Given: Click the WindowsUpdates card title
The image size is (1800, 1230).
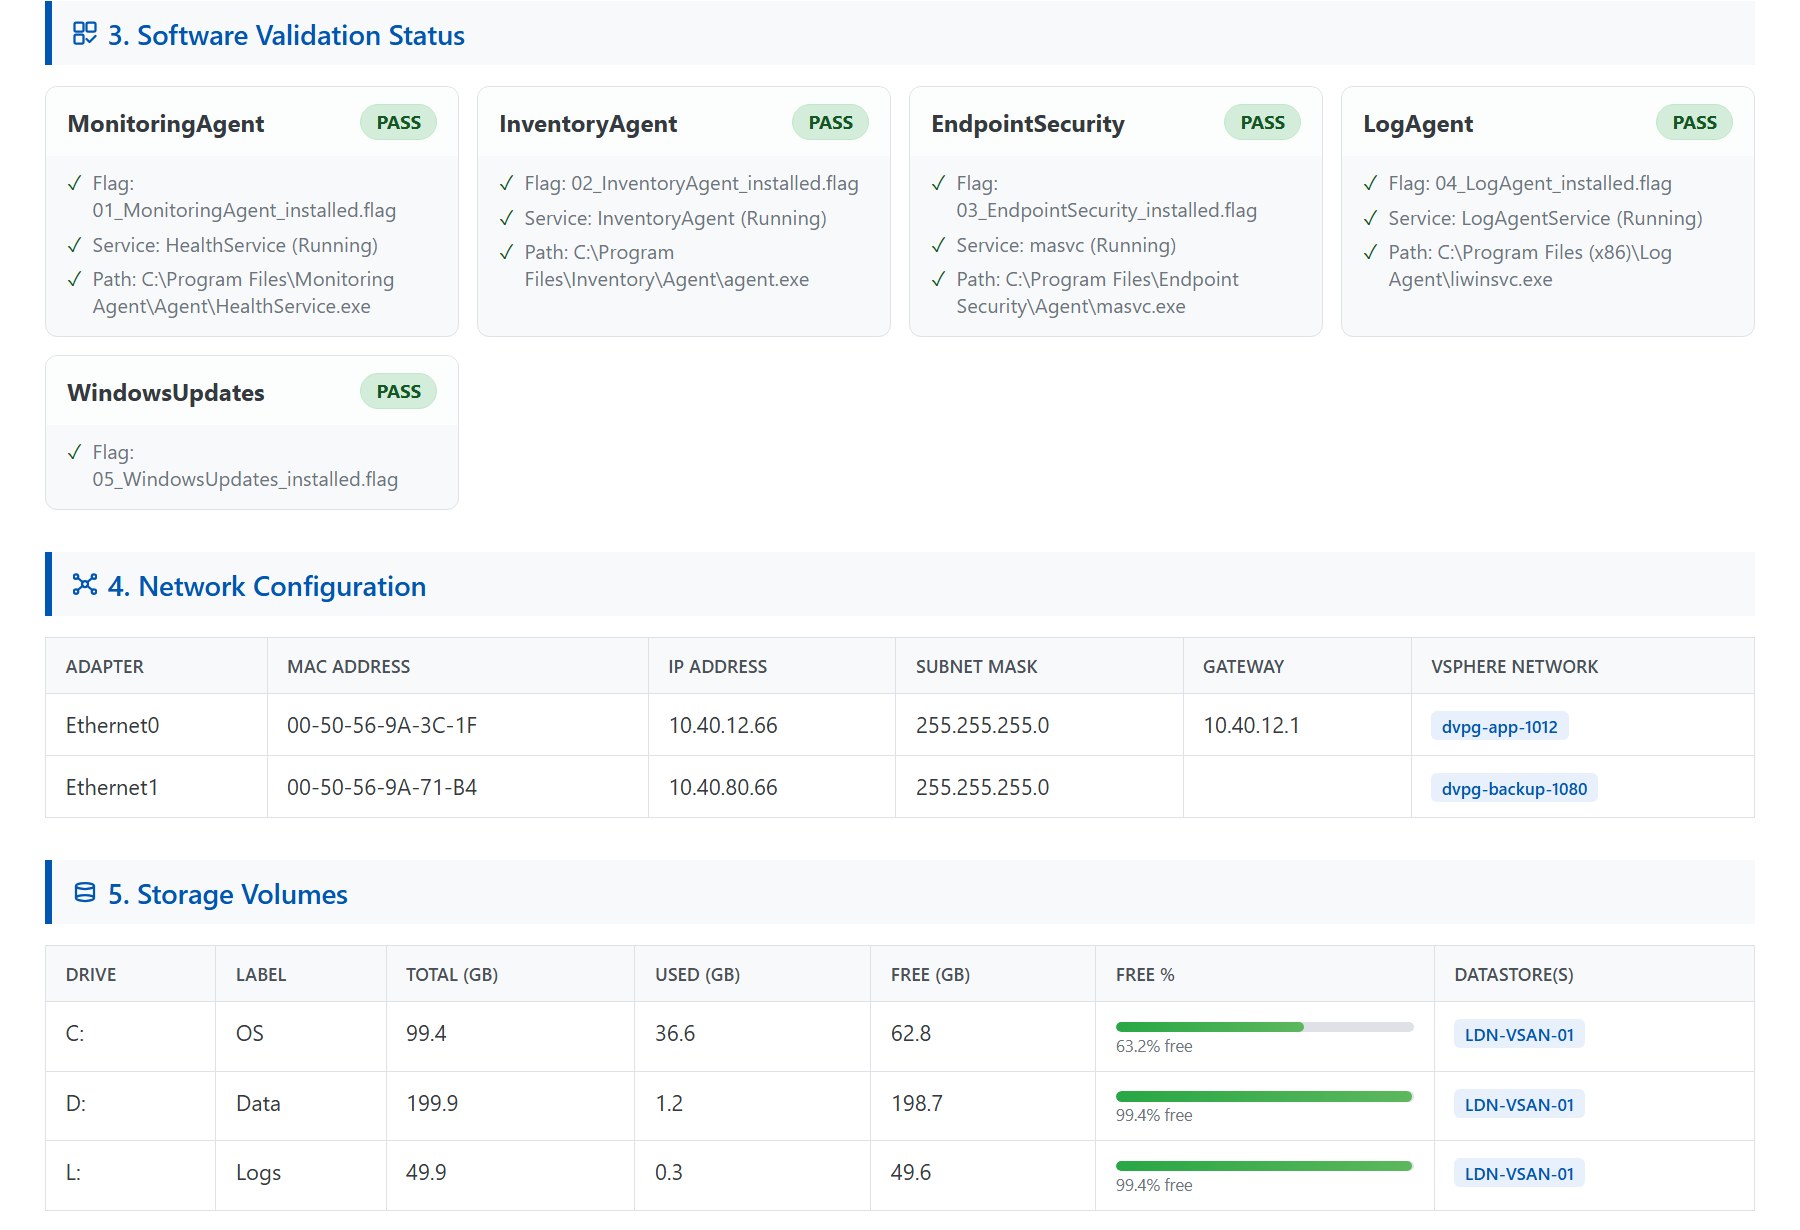Looking at the screenshot, I should coord(166,392).
